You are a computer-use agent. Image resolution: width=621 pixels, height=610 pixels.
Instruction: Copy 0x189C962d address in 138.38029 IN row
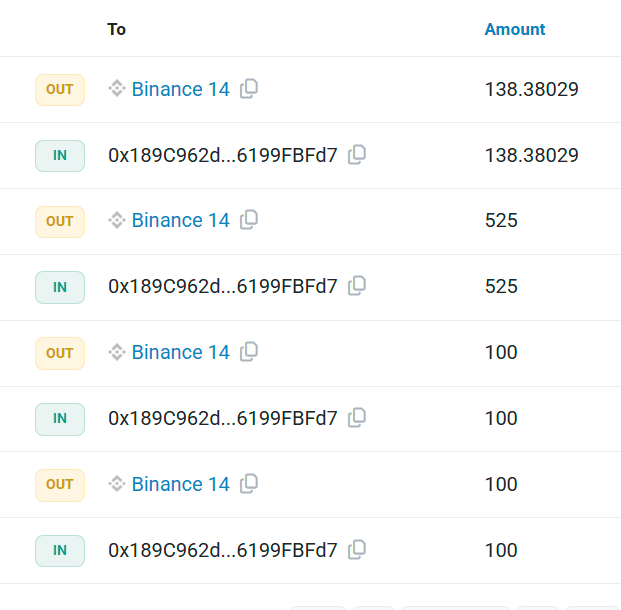[356, 155]
